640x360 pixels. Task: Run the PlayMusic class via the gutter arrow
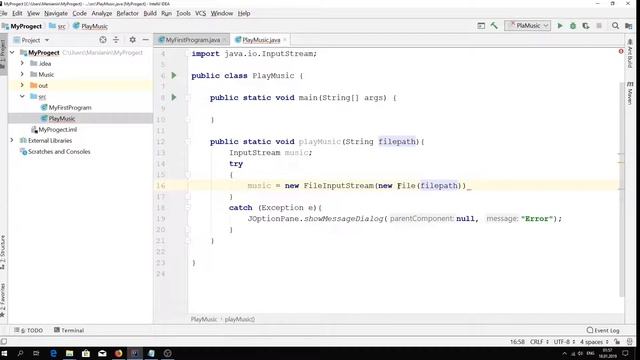[174, 76]
